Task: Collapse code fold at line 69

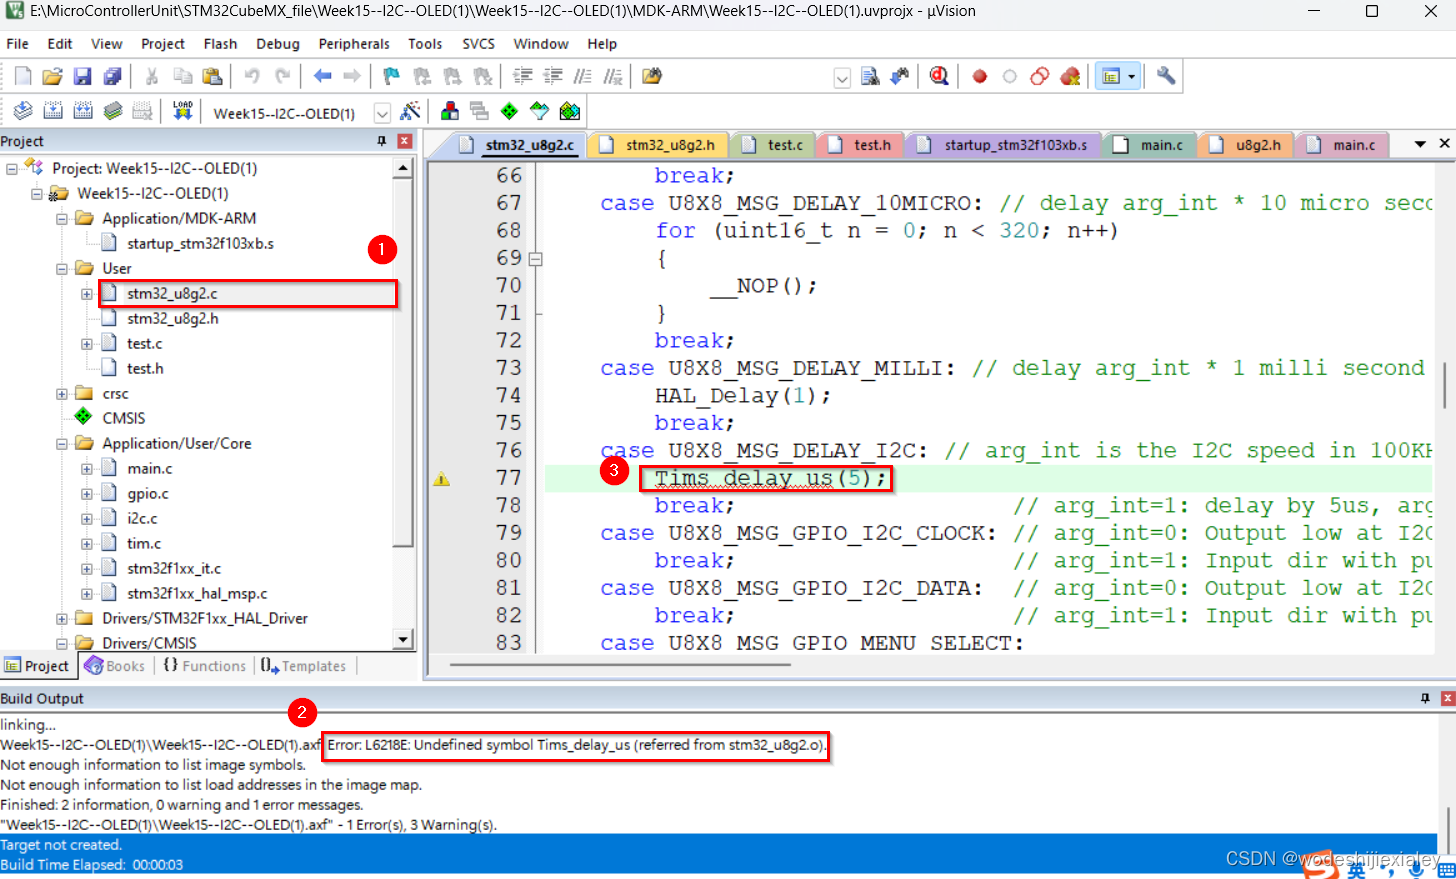Action: [535, 259]
